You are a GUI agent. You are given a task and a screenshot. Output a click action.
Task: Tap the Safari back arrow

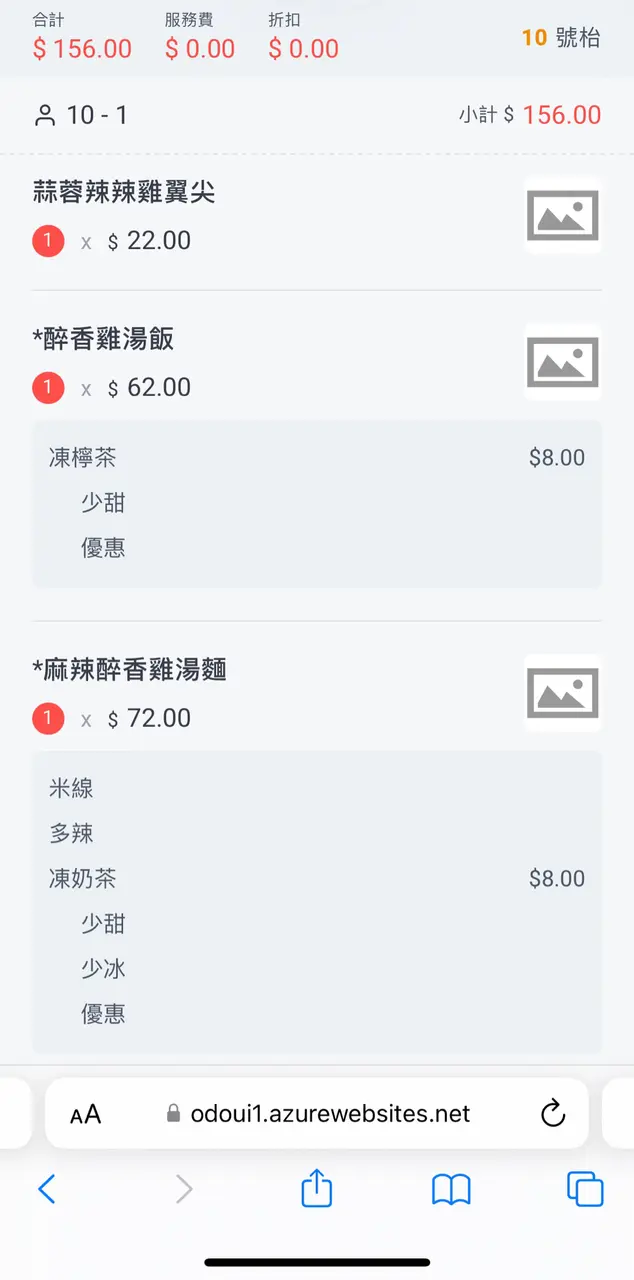click(46, 1189)
